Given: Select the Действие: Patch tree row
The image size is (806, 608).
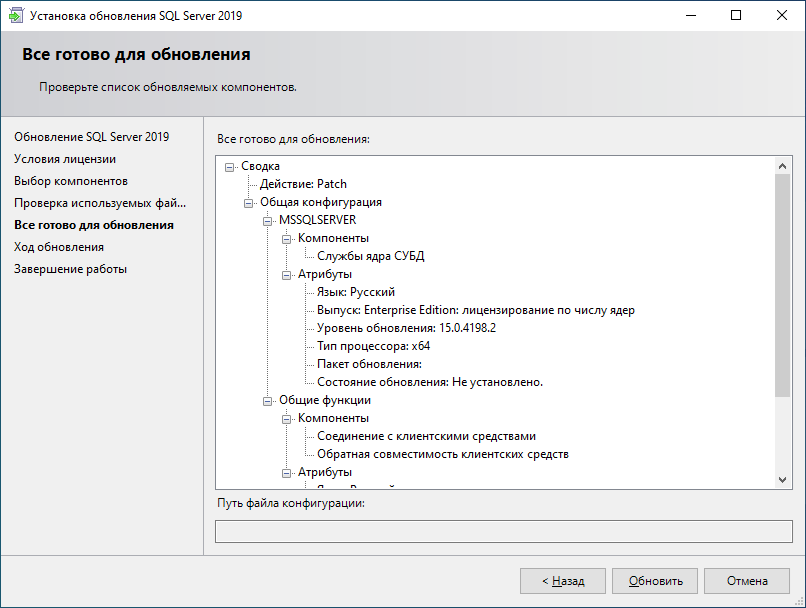Looking at the screenshot, I should coord(303,184).
